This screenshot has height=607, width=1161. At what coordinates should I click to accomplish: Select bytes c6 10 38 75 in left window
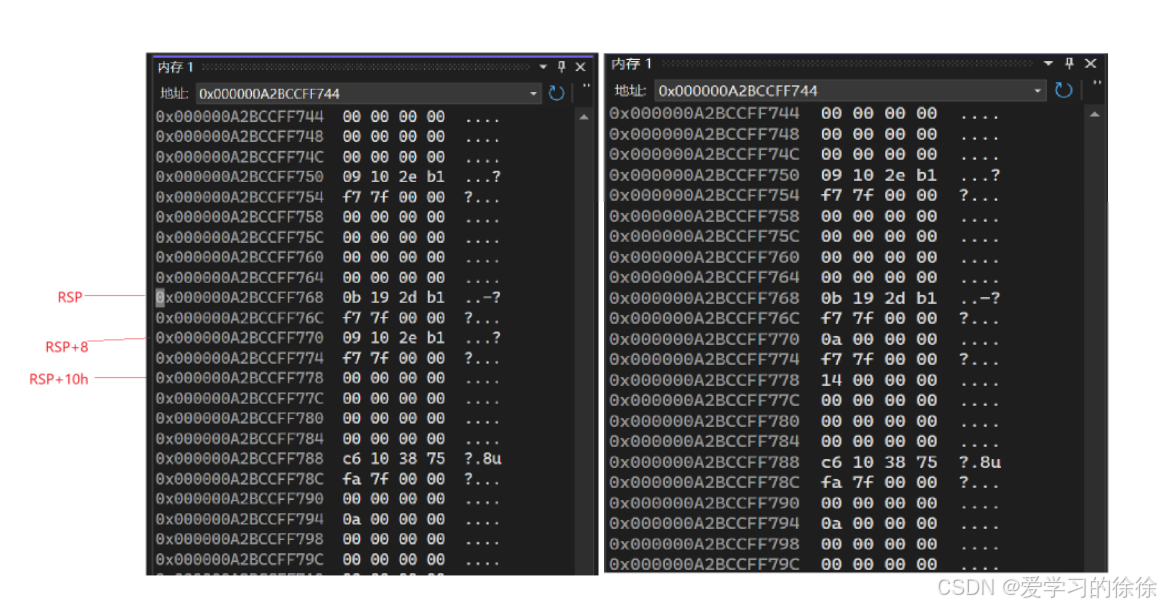click(393, 458)
